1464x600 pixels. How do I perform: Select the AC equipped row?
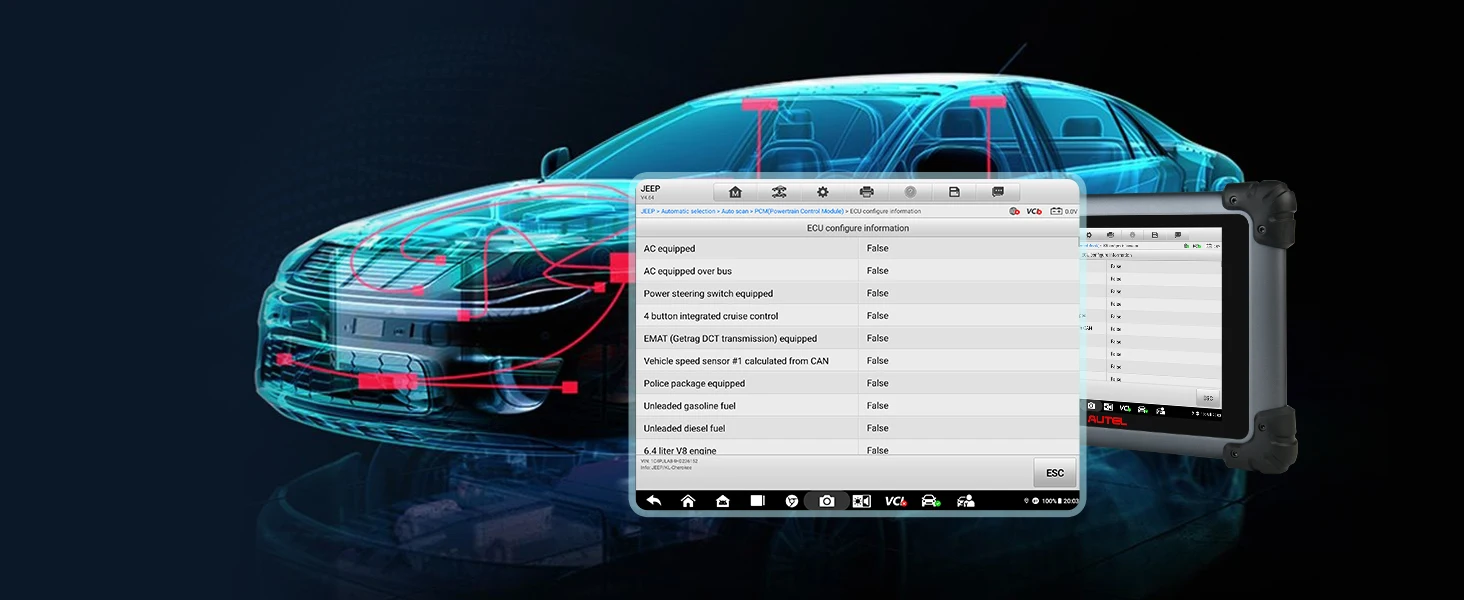(858, 248)
